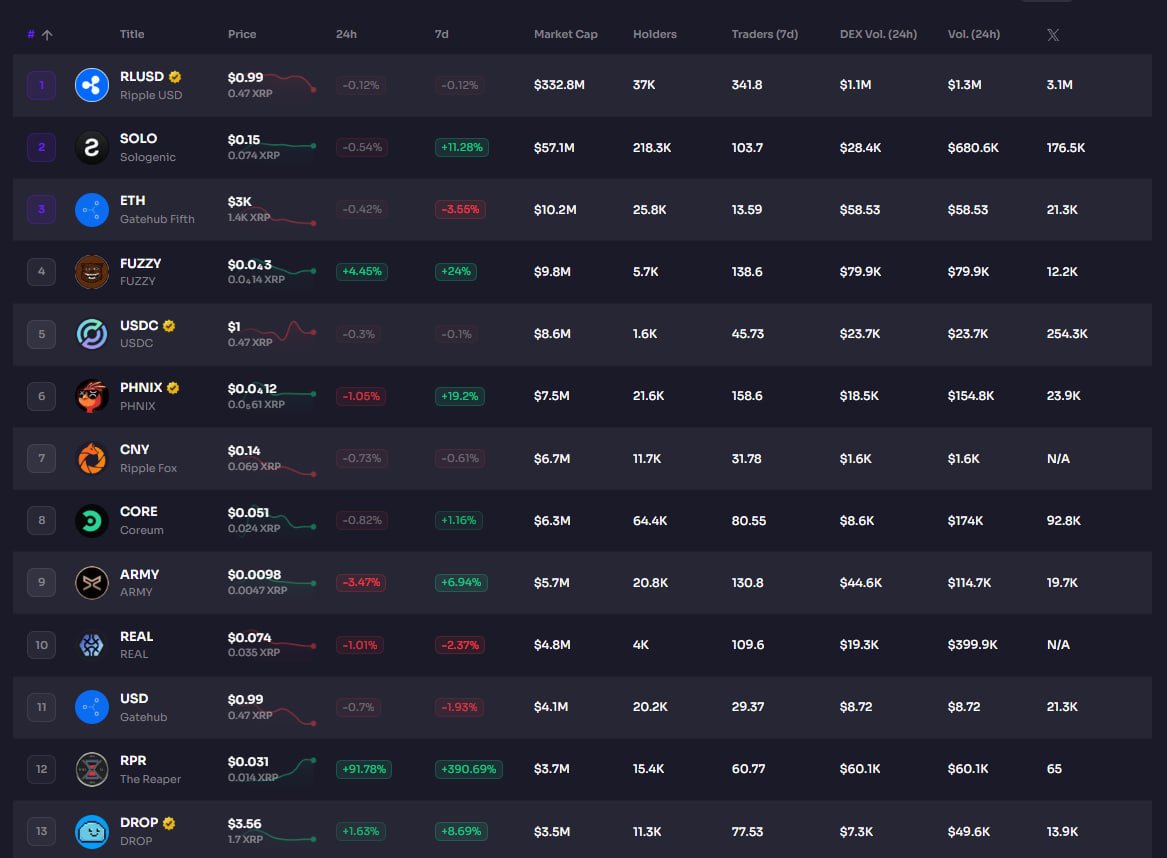
Task: Sort table by 7d change column
Action: tap(441, 34)
